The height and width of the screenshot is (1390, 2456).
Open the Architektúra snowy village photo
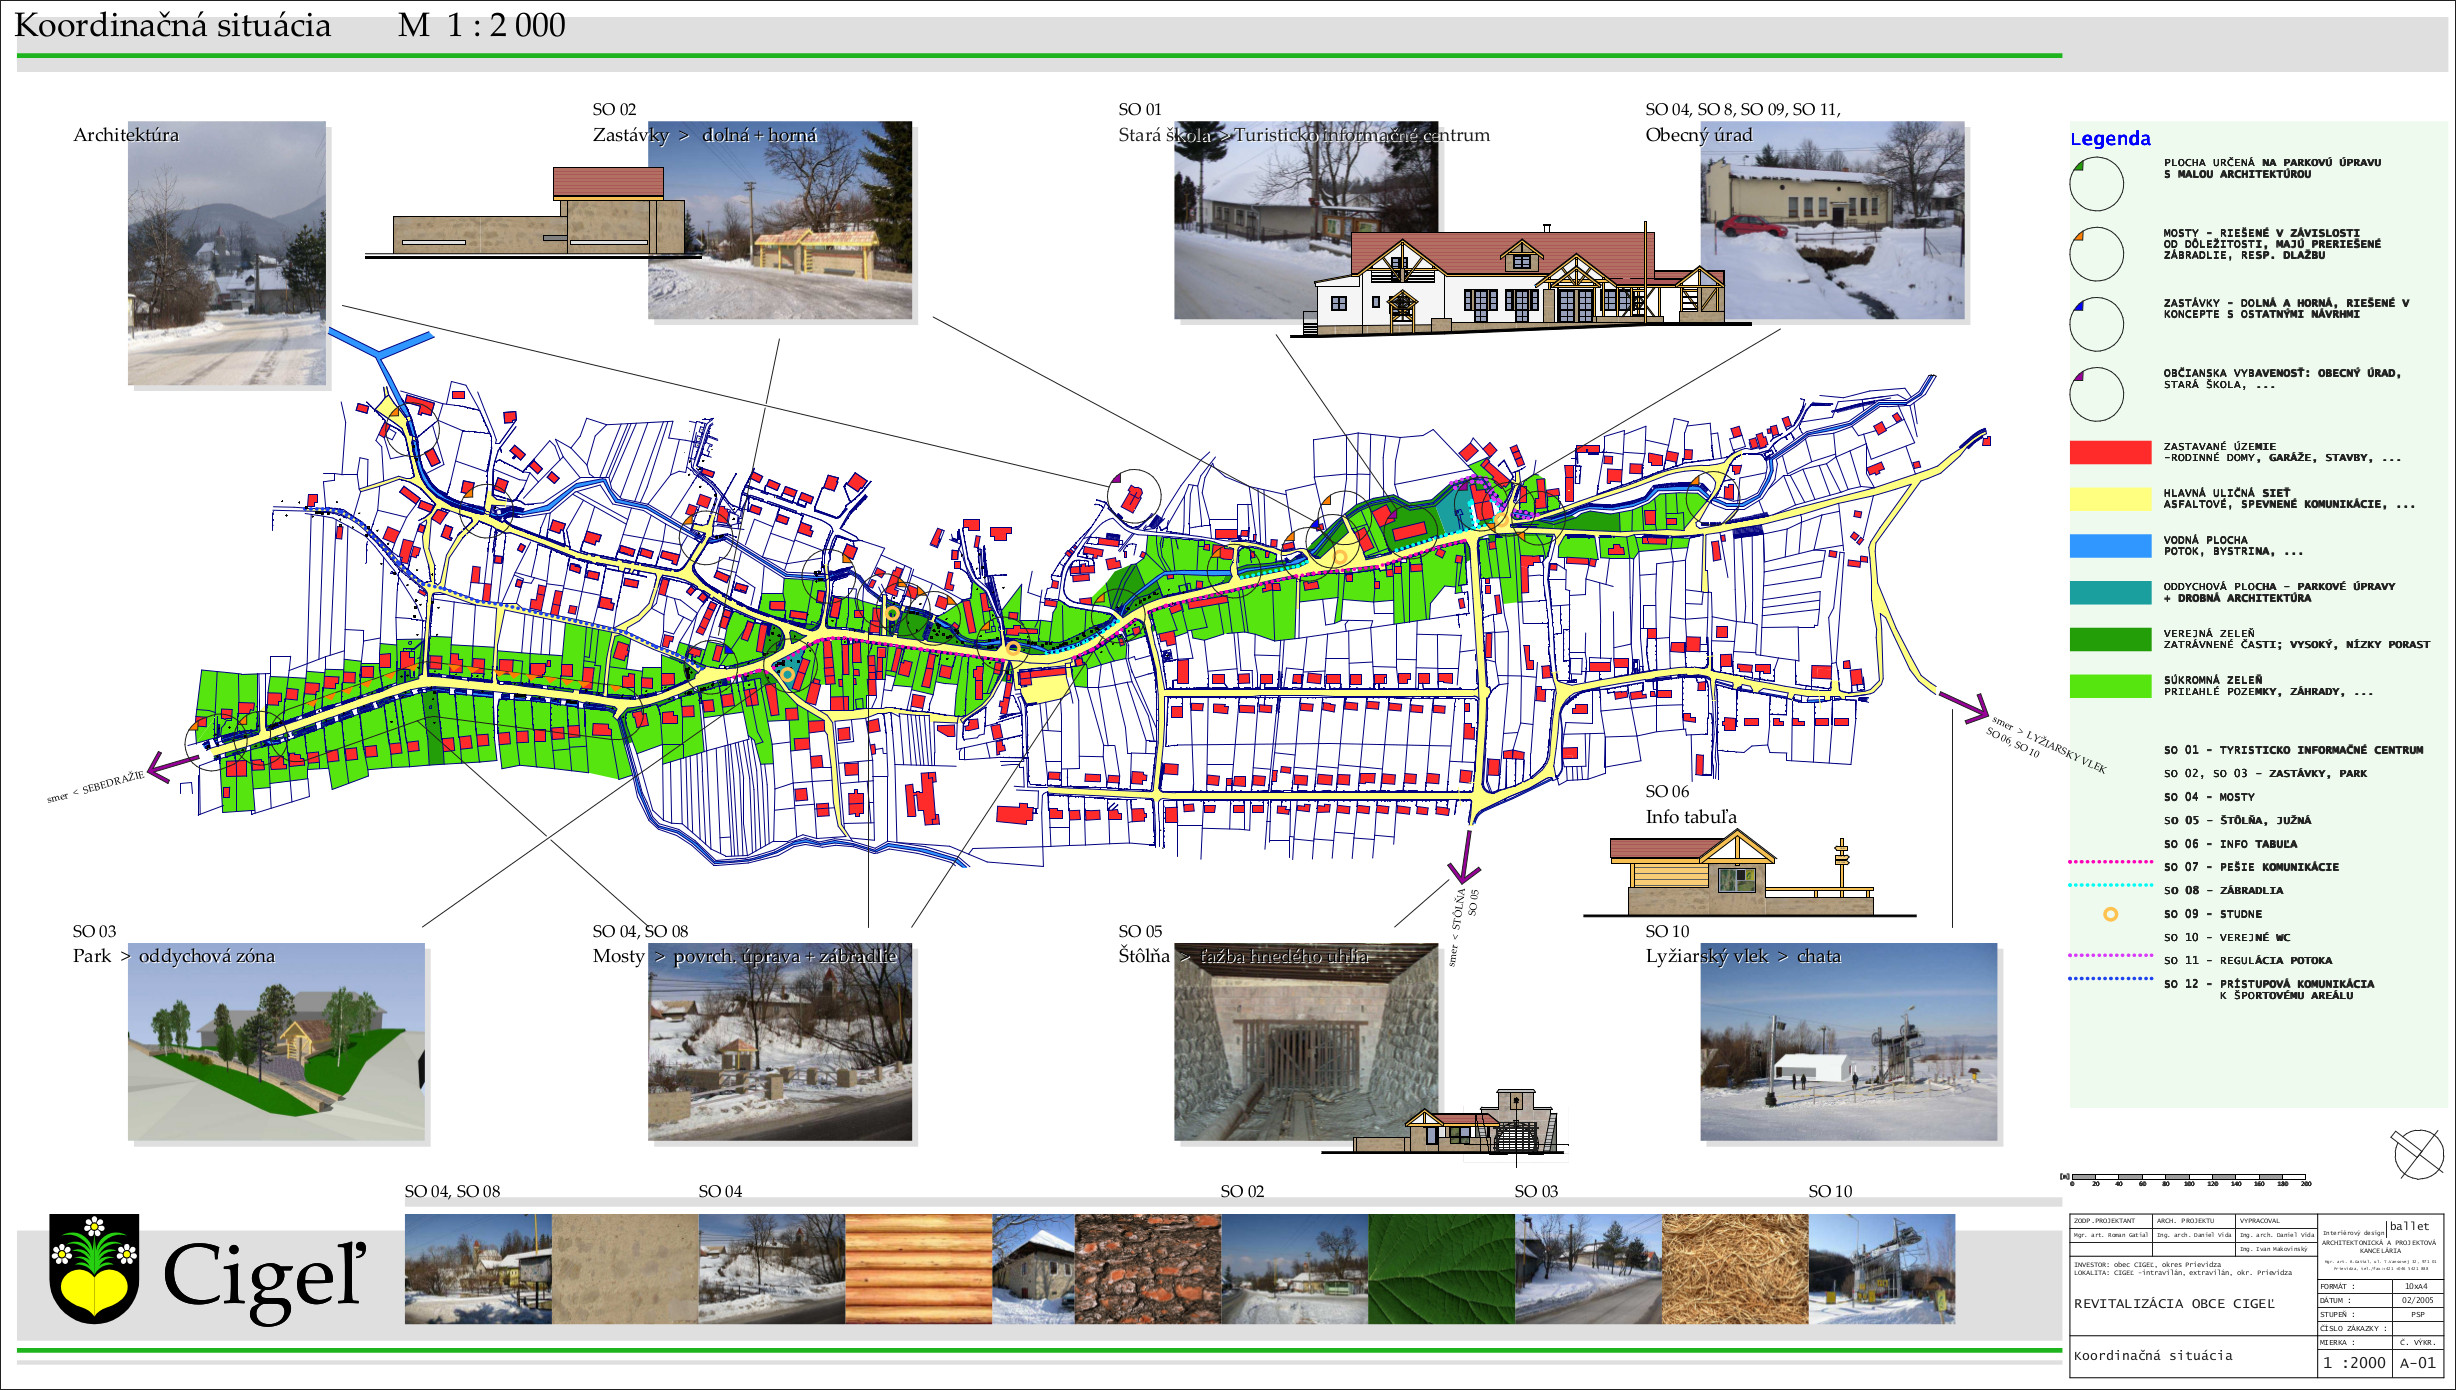(x=227, y=253)
